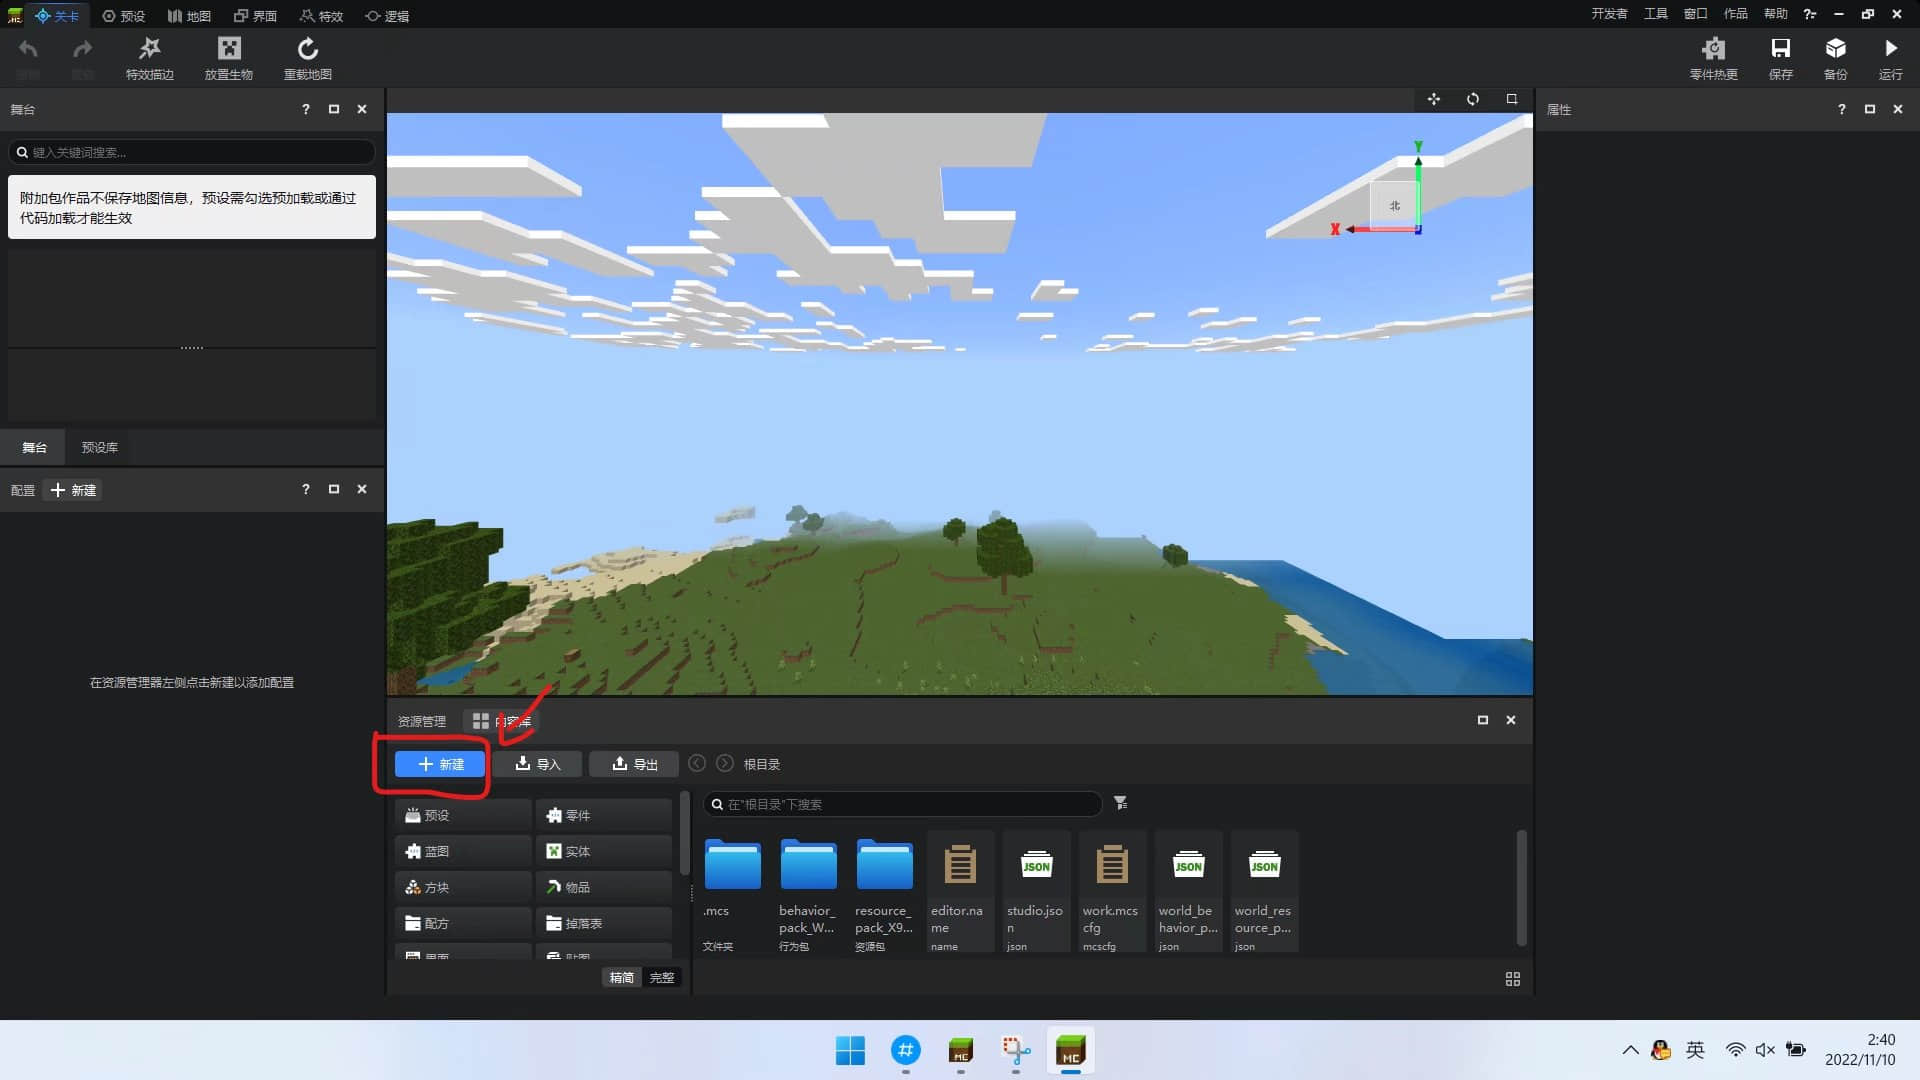1920x1080 pixels.
Task: Switch to the 舞台 stage tab at the bottom
Action: pos(34,447)
